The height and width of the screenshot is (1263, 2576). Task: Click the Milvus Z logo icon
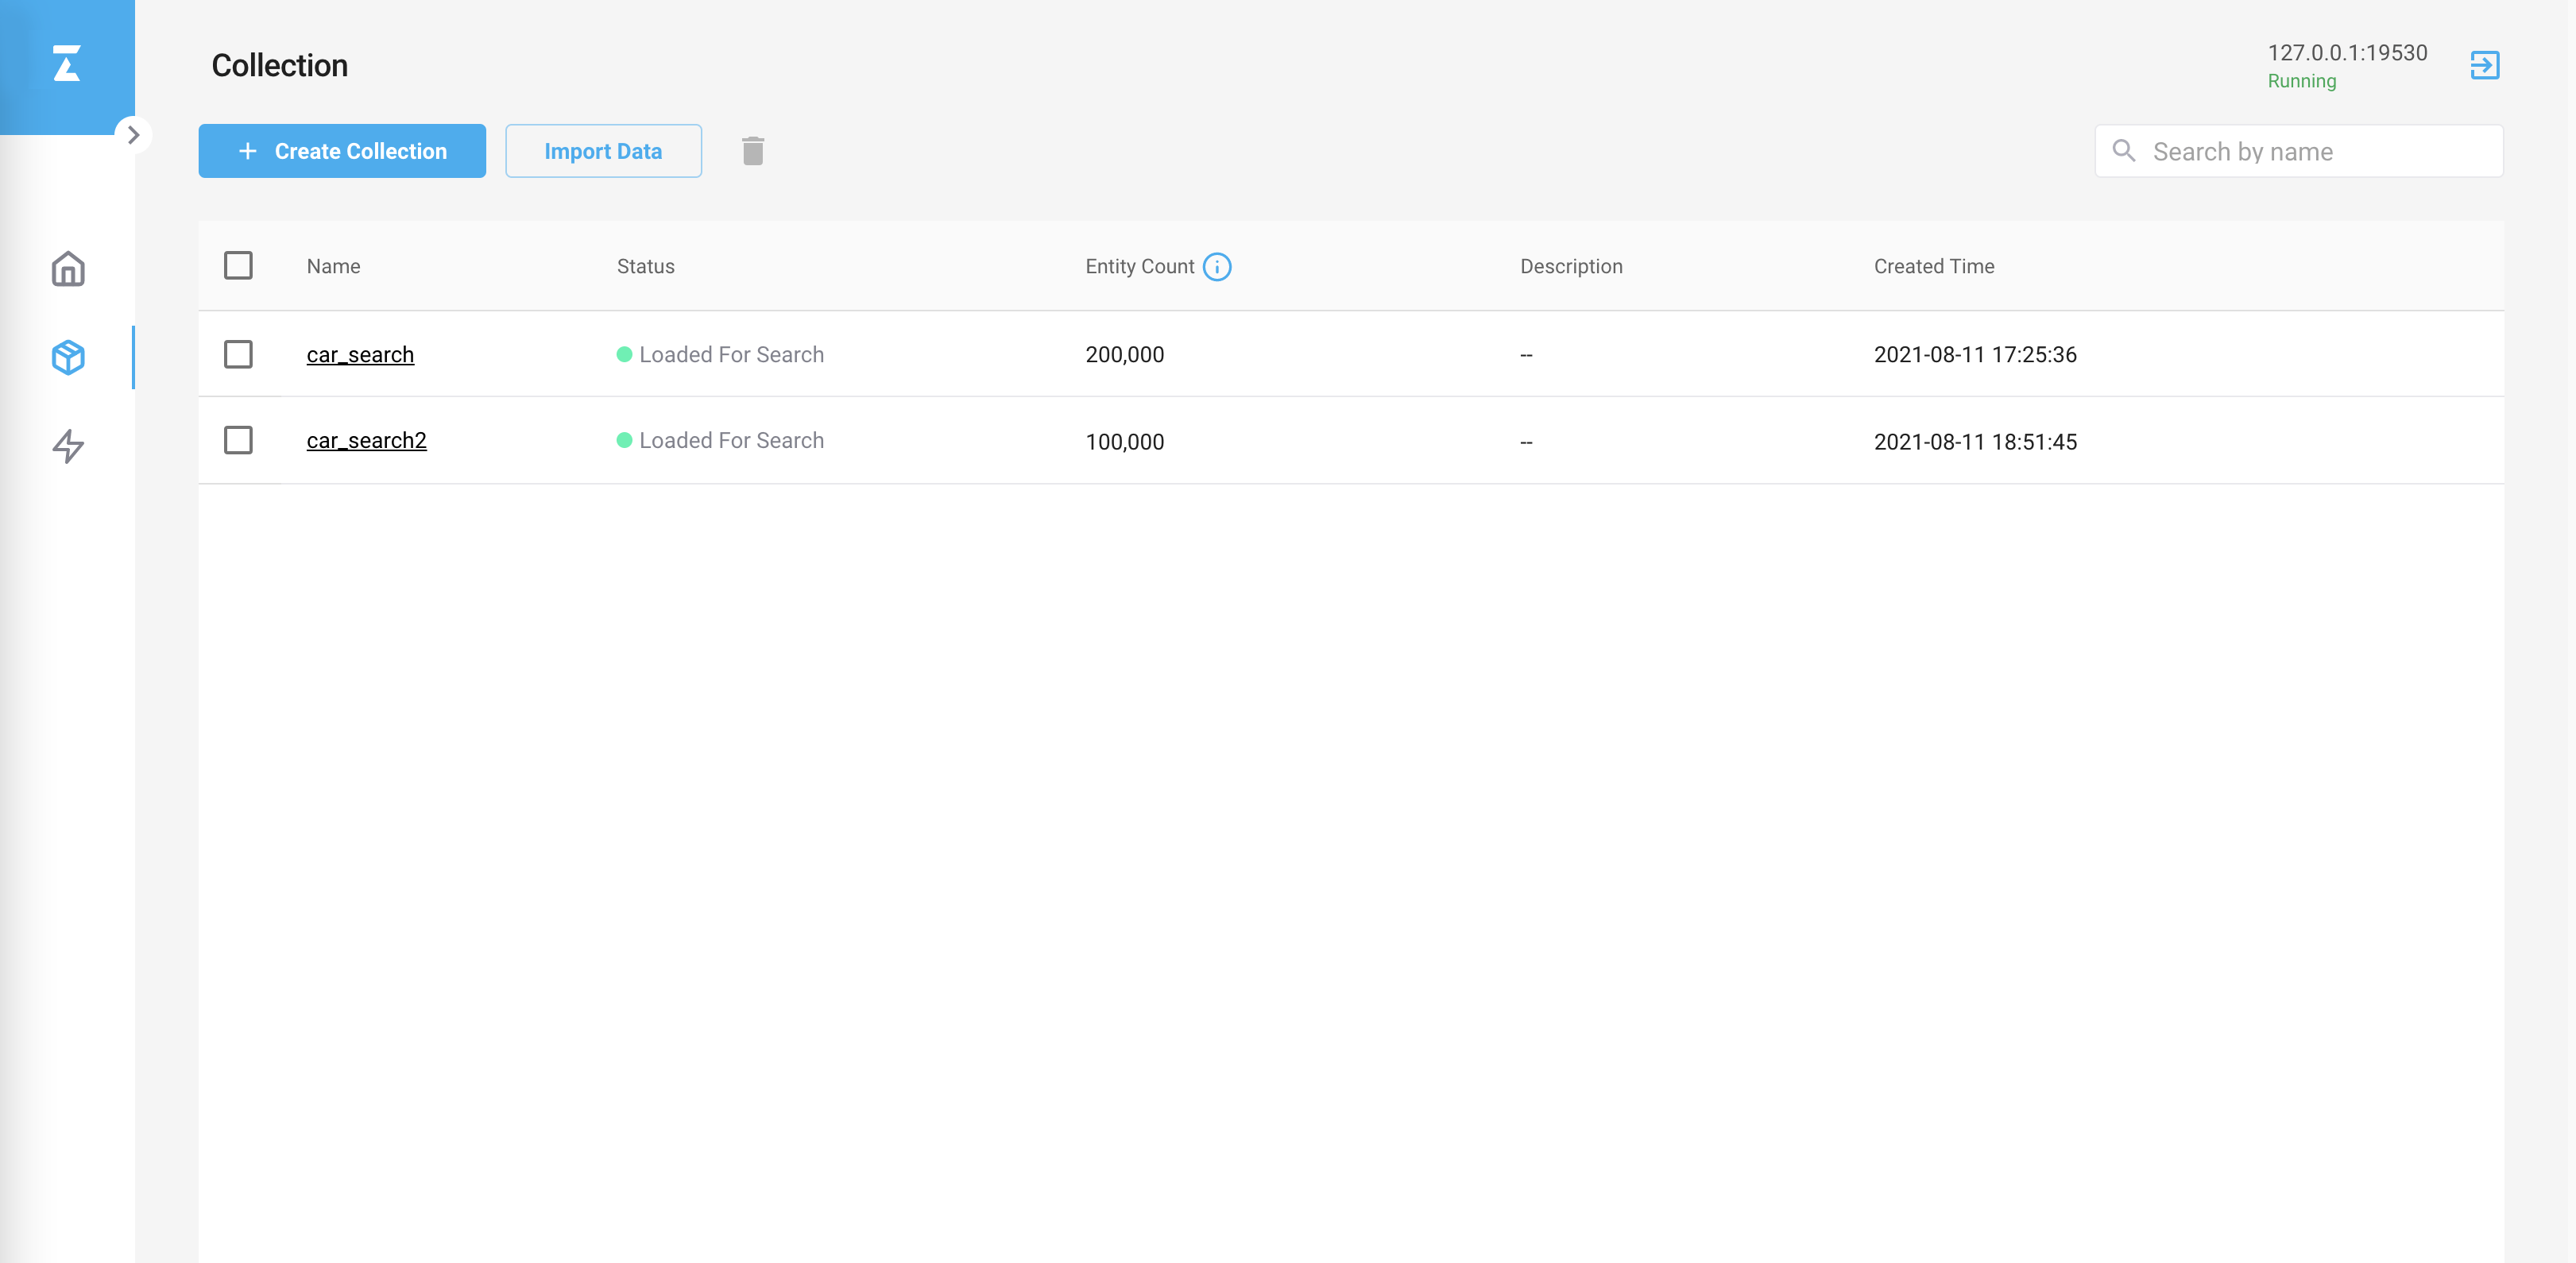66,63
